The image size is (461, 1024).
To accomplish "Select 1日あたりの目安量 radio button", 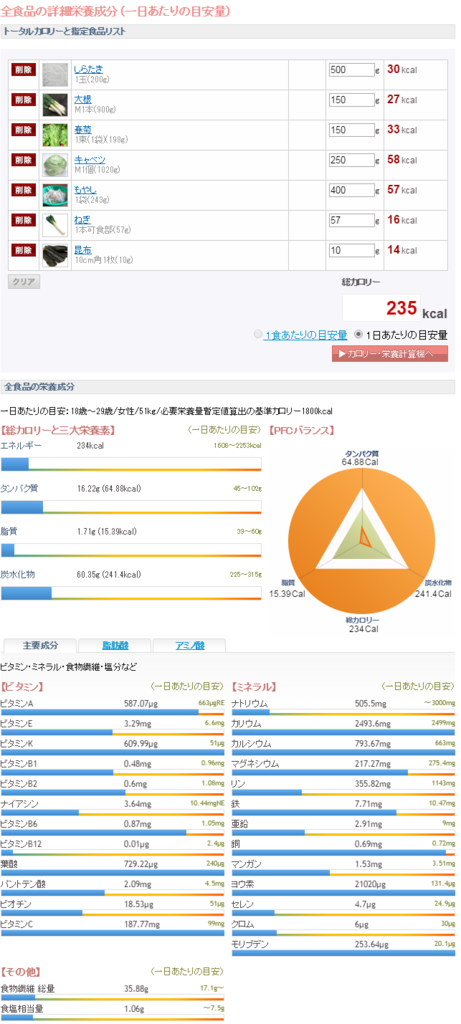I will [x=358, y=334].
